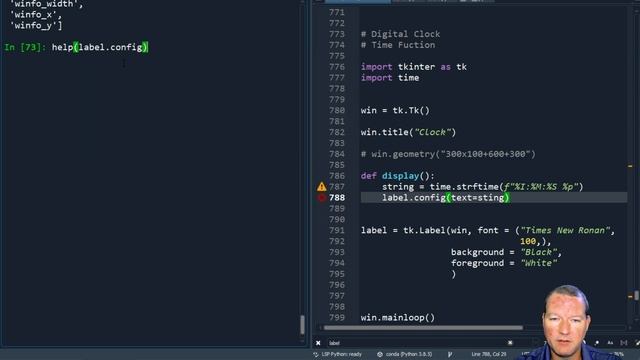
Task: Click the conda environment icon
Action: [380, 354]
